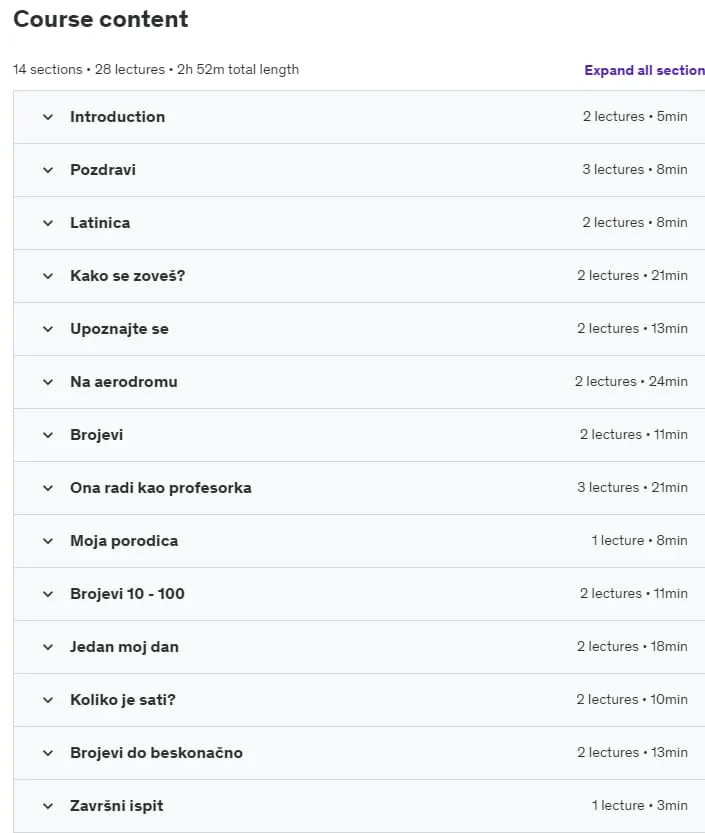The image size is (705, 833).
Task: Expand Brojevi do beskonačno section chevron
Action: coord(48,753)
